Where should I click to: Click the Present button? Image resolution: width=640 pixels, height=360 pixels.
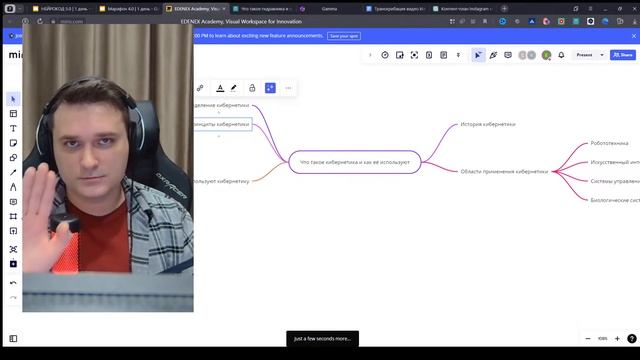point(584,55)
